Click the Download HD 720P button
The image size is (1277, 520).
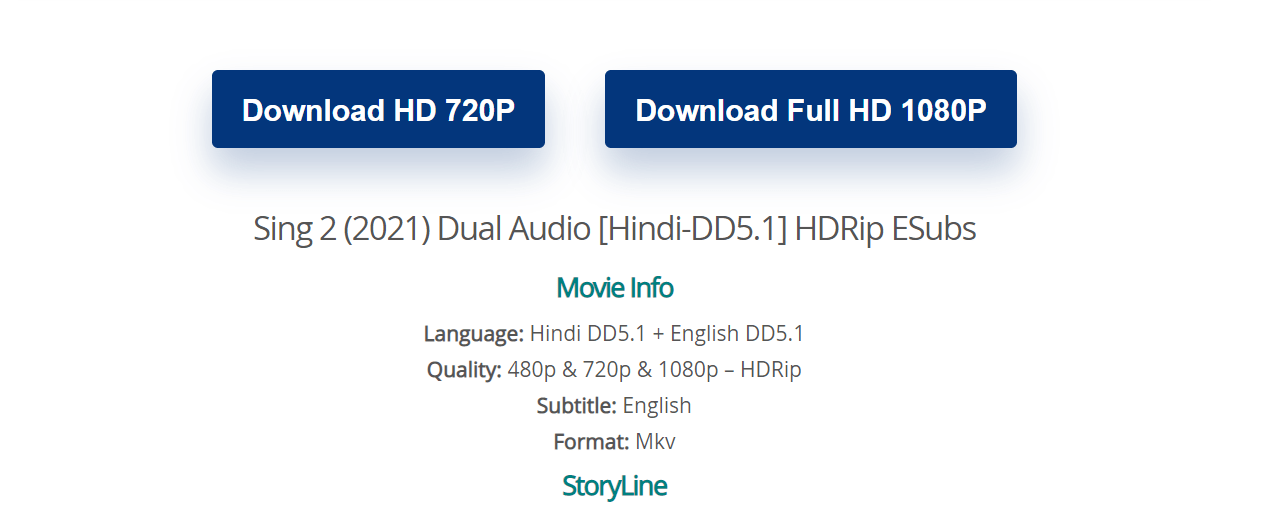[378, 109]
